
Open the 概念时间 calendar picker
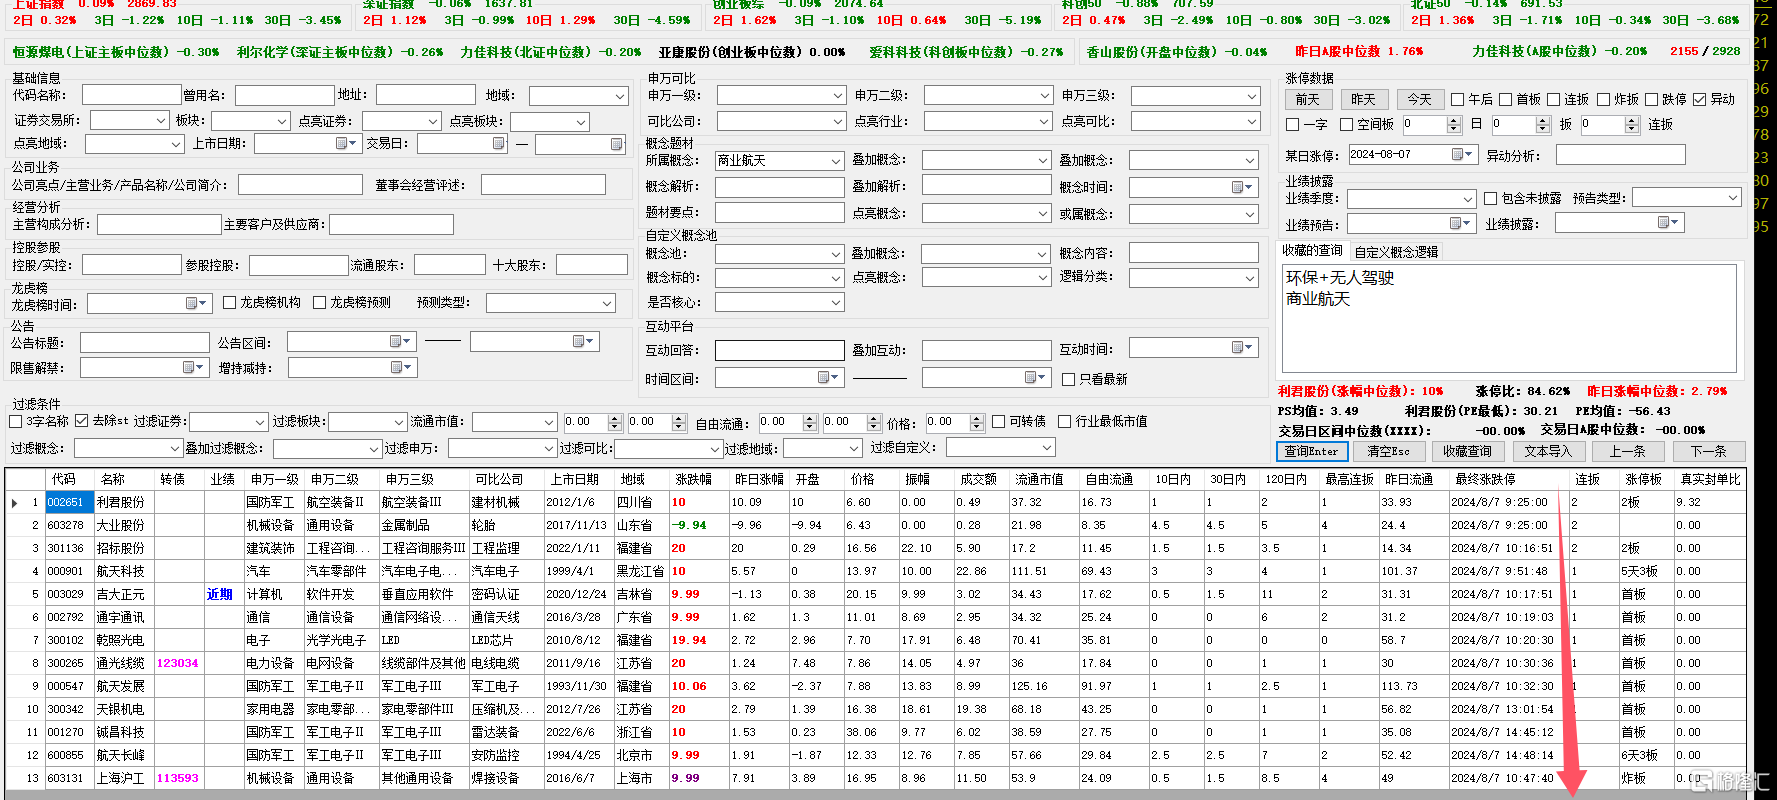(1242, 187)
